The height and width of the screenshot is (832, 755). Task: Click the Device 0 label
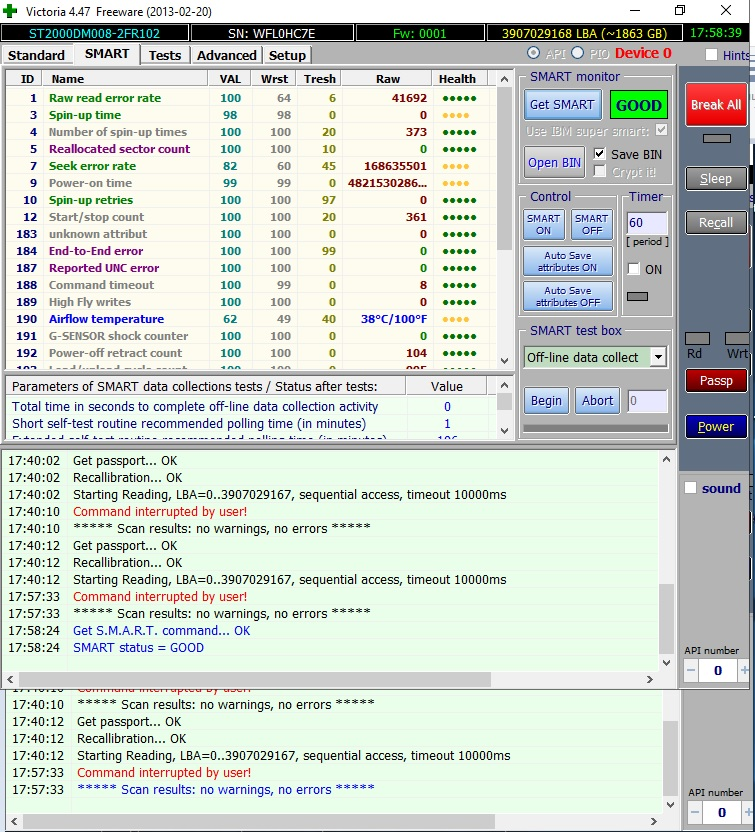point(643,53)
